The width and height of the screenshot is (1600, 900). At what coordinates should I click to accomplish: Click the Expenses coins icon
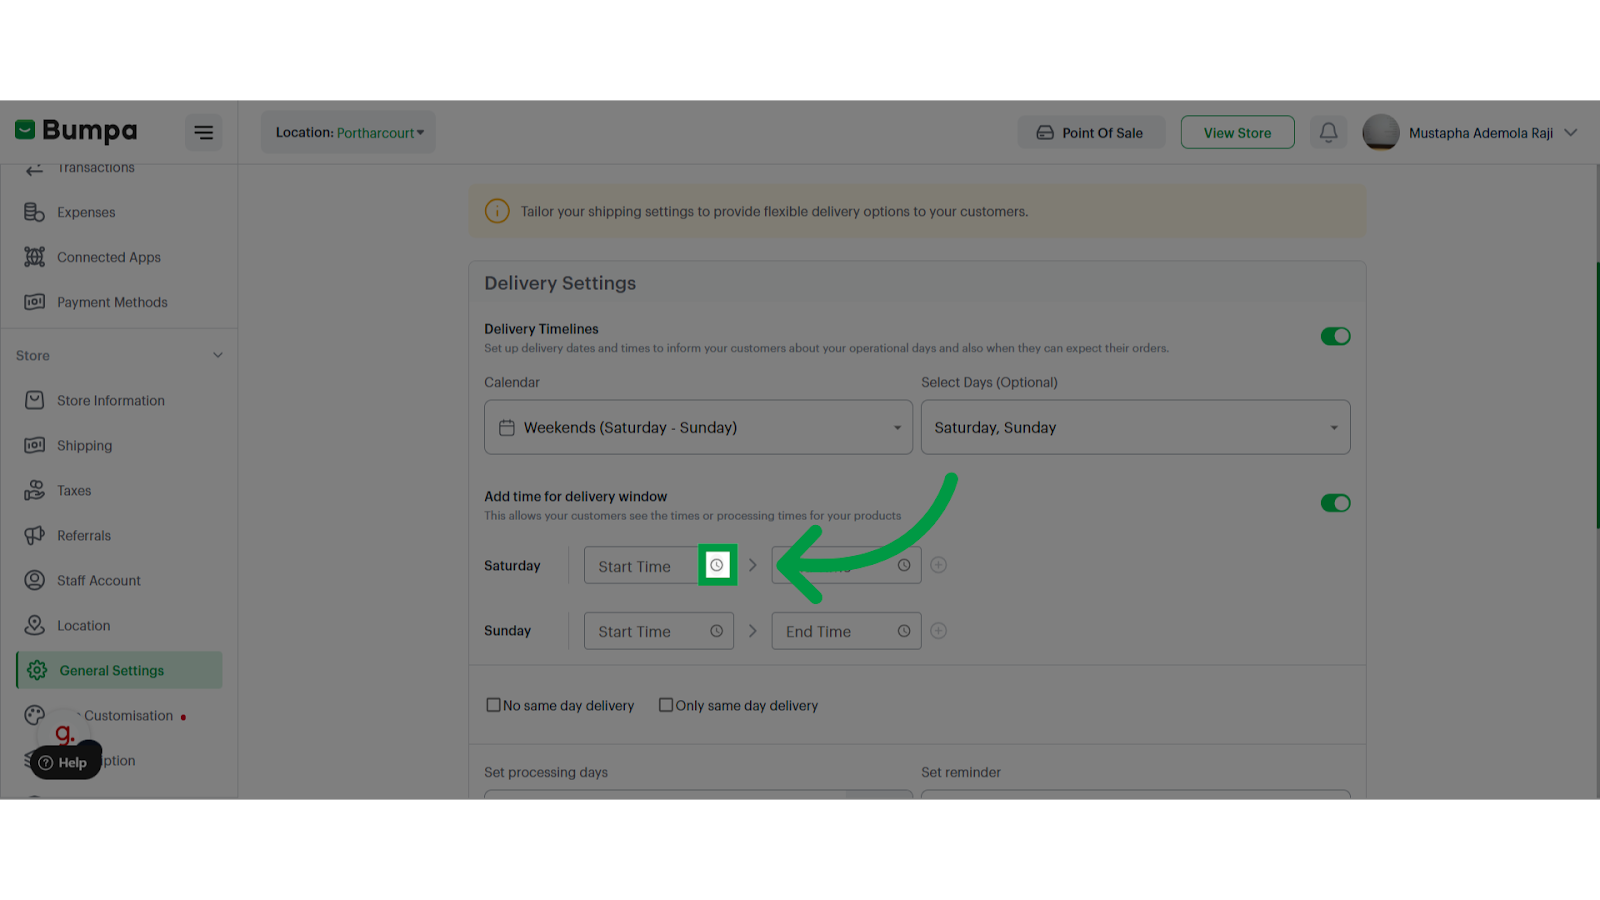click(35, 212)
